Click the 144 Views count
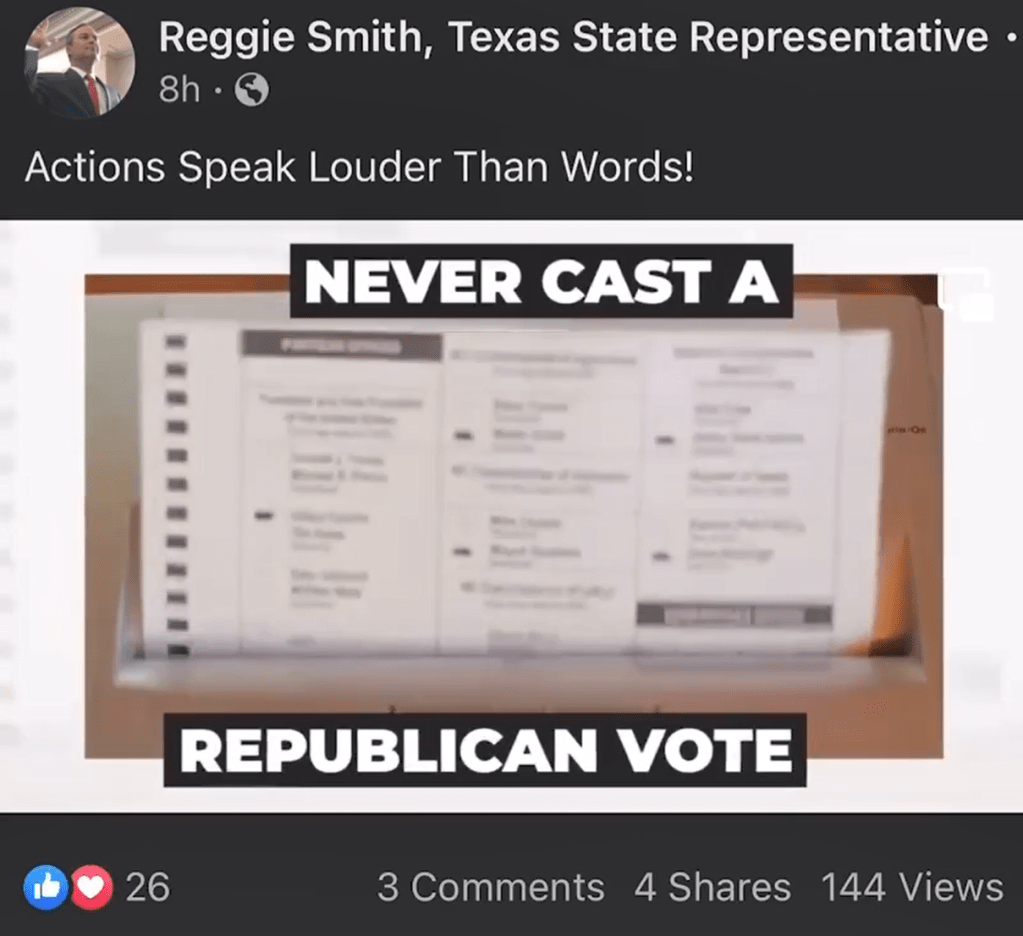Screen dimensions: 1023x936 912,887
